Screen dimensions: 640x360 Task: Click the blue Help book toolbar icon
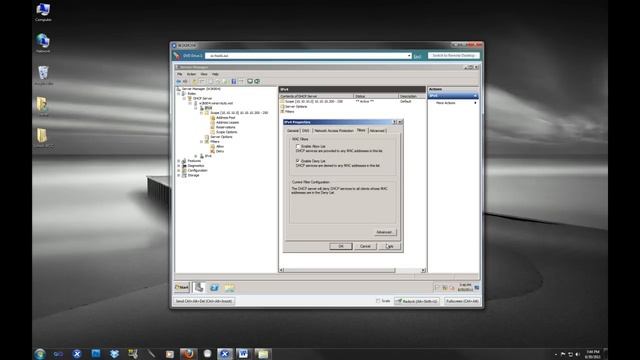234,81
